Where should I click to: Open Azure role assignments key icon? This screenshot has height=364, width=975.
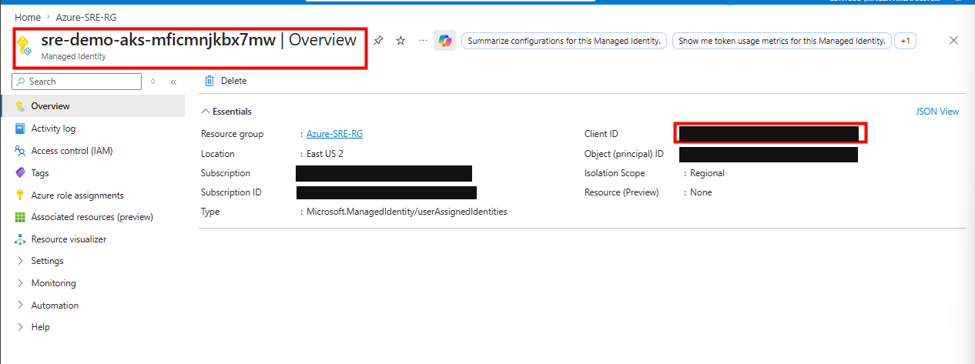[20, 195]
